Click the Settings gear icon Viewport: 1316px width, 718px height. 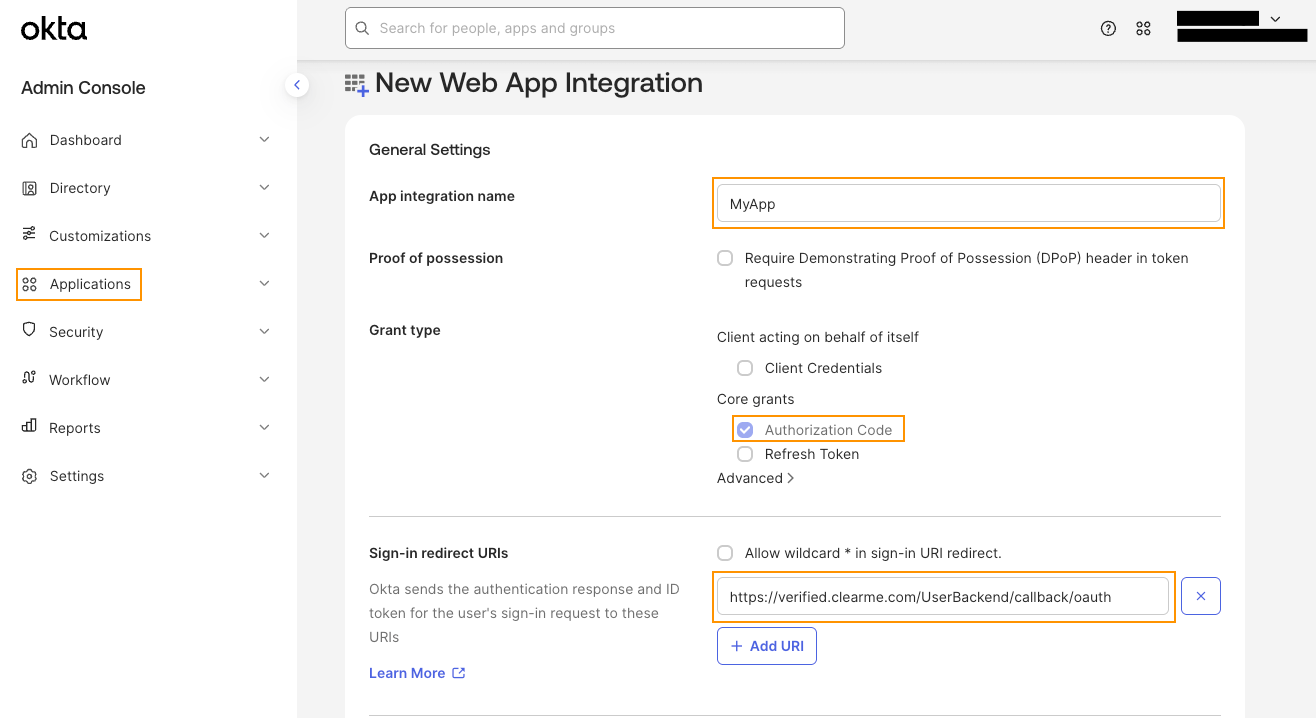pos(29,476)
